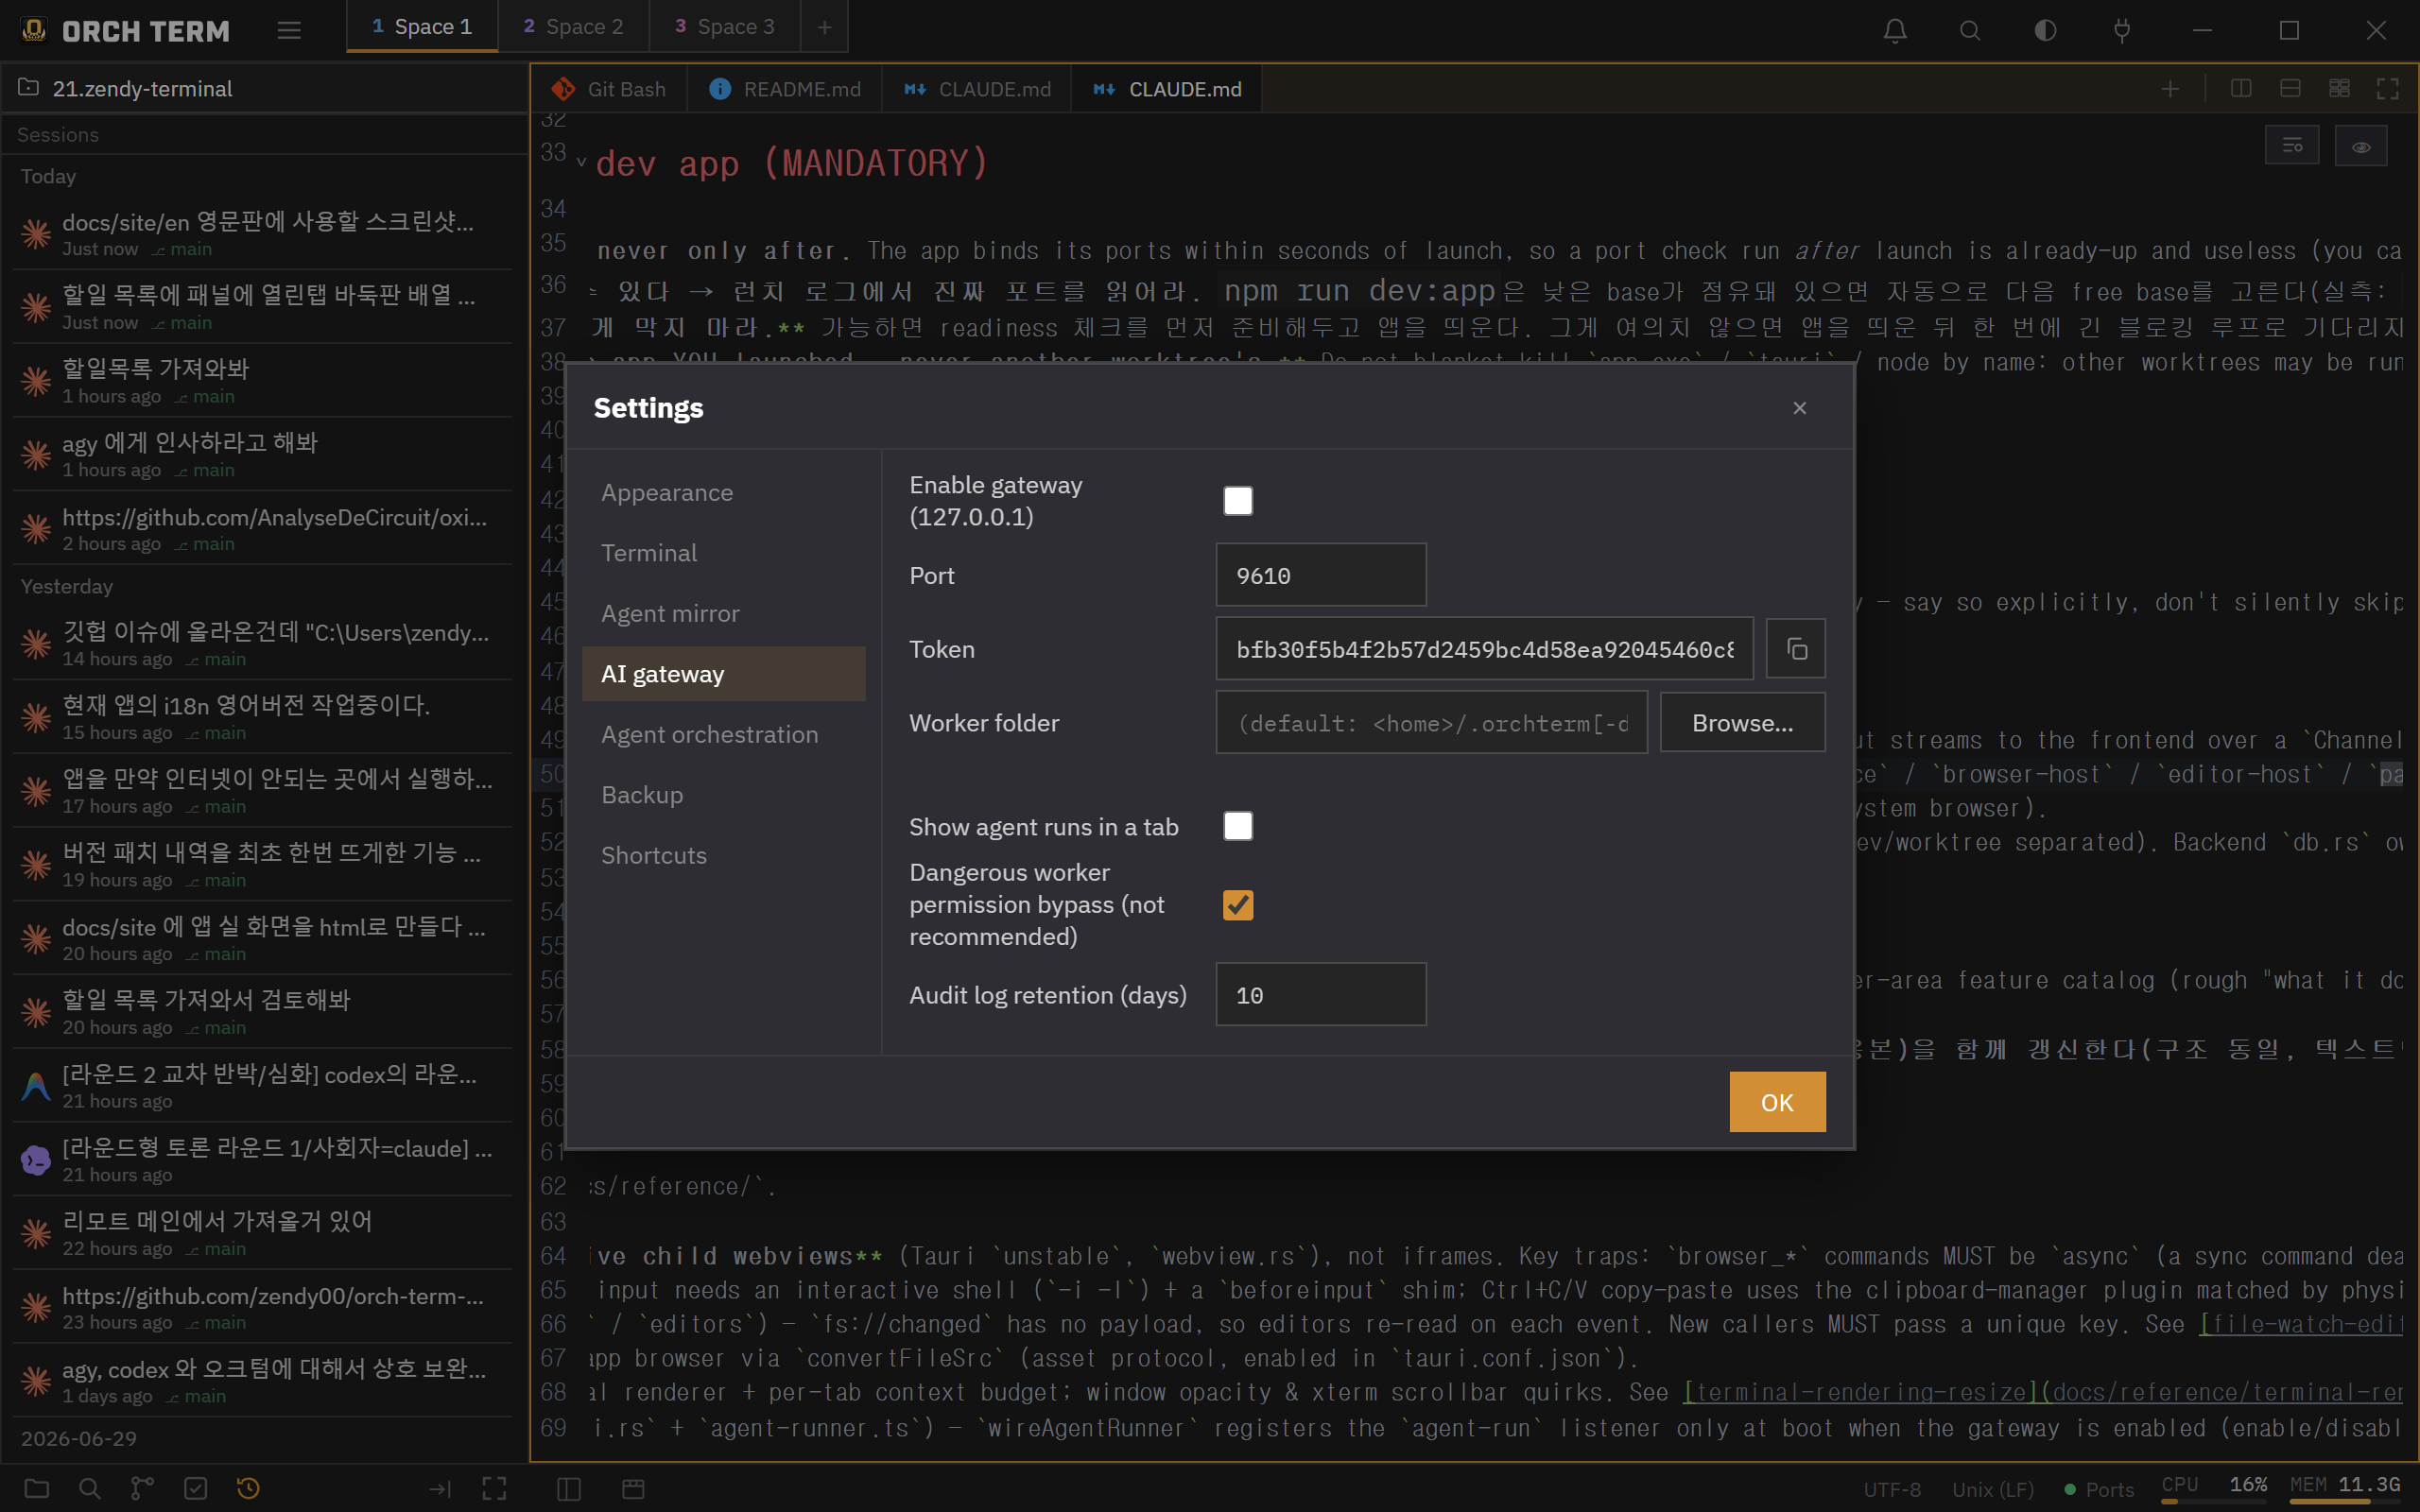Switch to Space 2
Viewport: 2420px width, 1512px height.
574,27
